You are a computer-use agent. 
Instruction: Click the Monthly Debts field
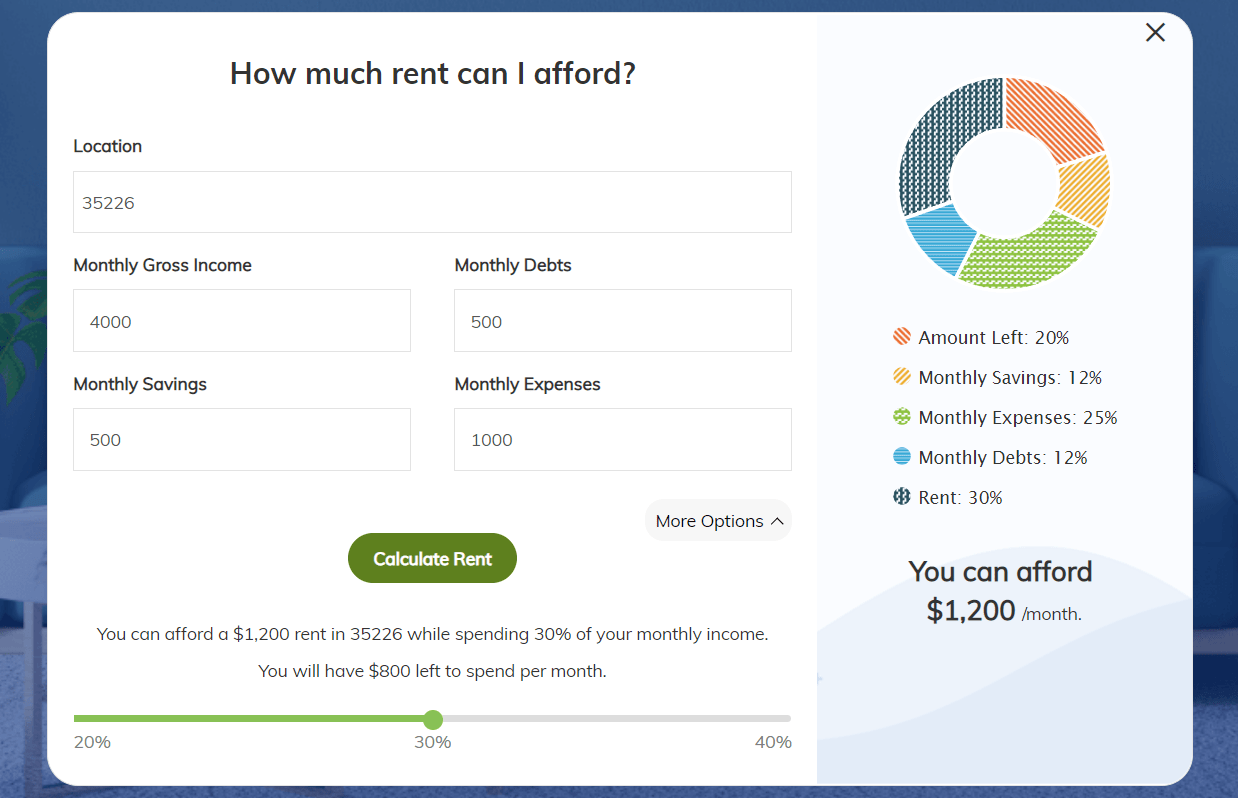(x=622, y=320)
